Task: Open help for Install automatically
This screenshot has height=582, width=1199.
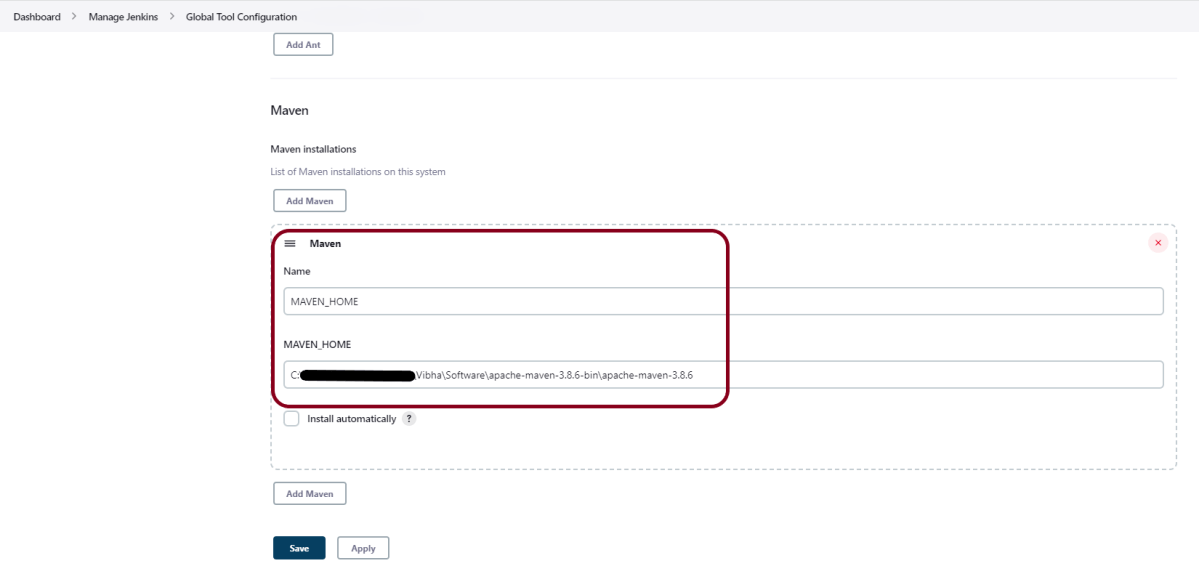Action: [409, 419]
